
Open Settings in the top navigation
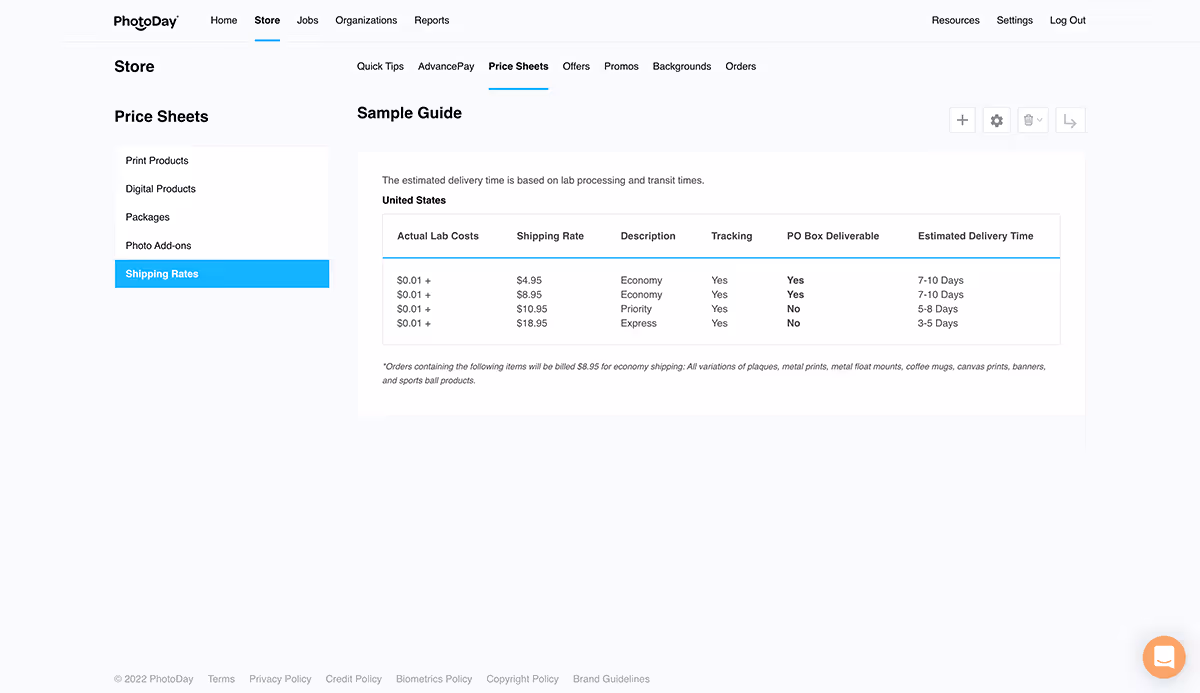[1015, 20]
